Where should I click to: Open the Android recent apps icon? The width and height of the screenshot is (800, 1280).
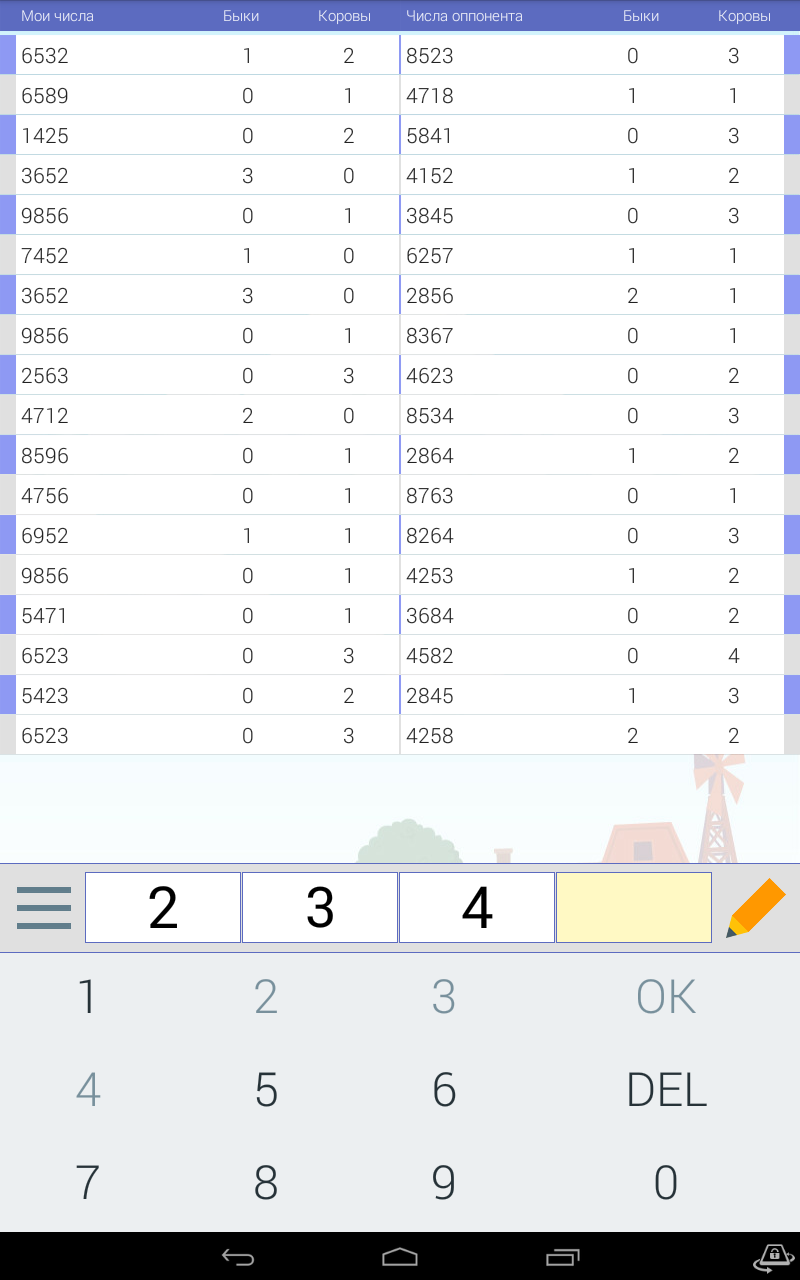[562, 1257]
